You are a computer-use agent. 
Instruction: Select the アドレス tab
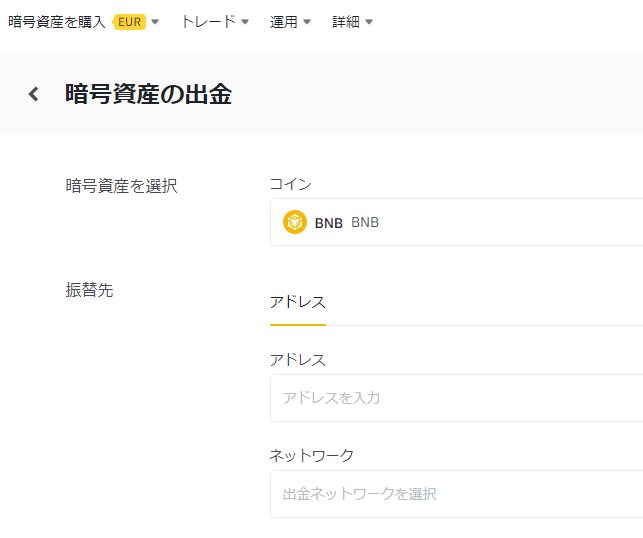pyautogui.click(x=298, y=303)
